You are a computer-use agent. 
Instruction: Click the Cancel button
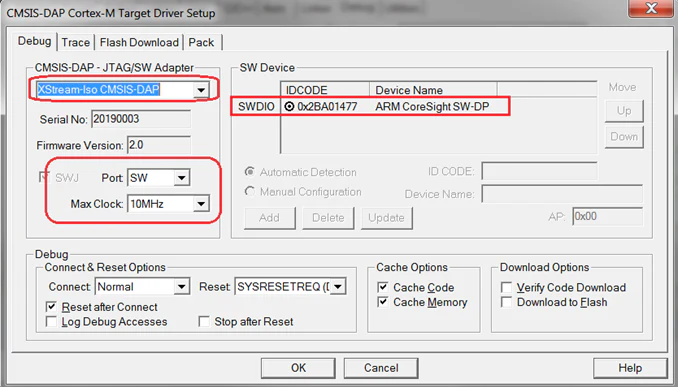click(381, 368)
